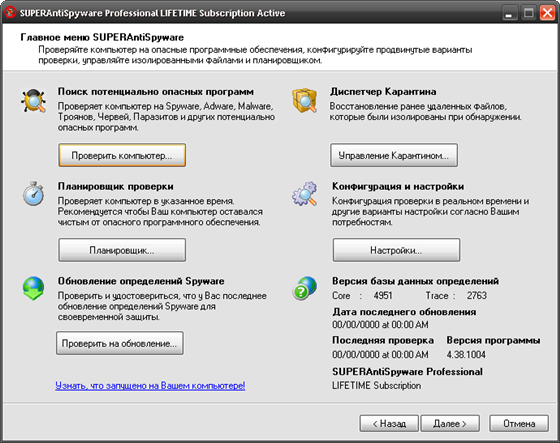
Task: Click the Поиск потенциально опасных программ heading
Action: [x=156, y=92]
